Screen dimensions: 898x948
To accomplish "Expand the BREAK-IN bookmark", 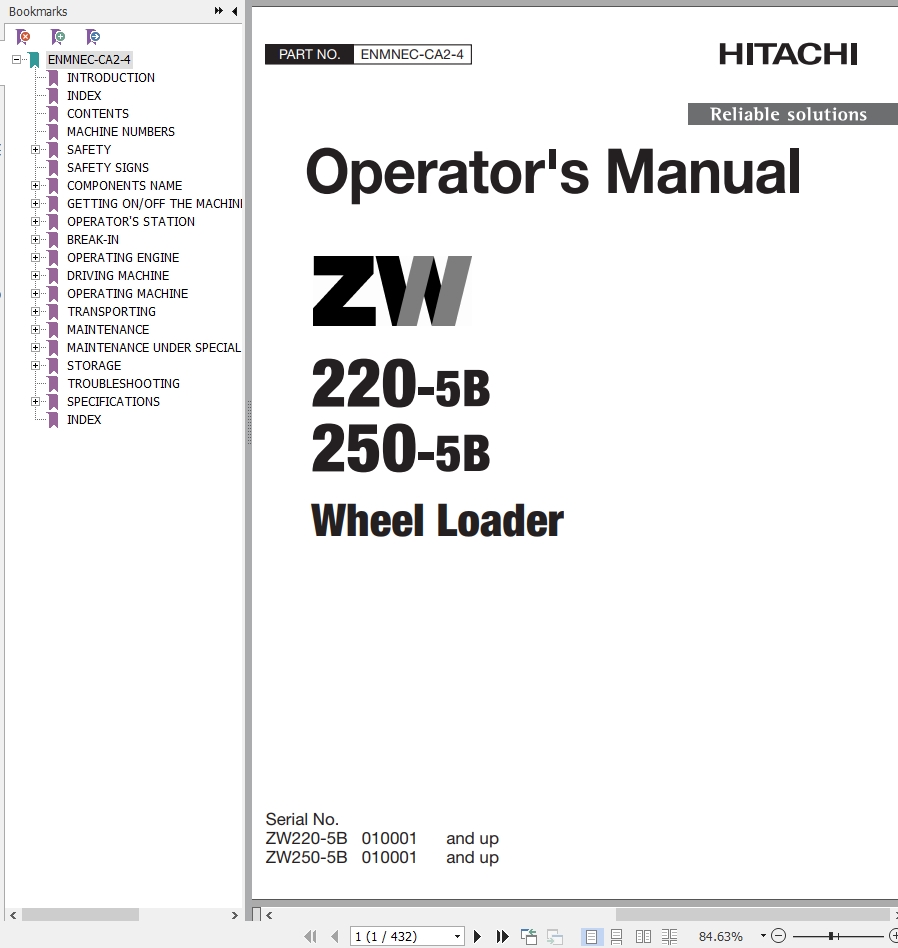I will [x=36, y=239].
